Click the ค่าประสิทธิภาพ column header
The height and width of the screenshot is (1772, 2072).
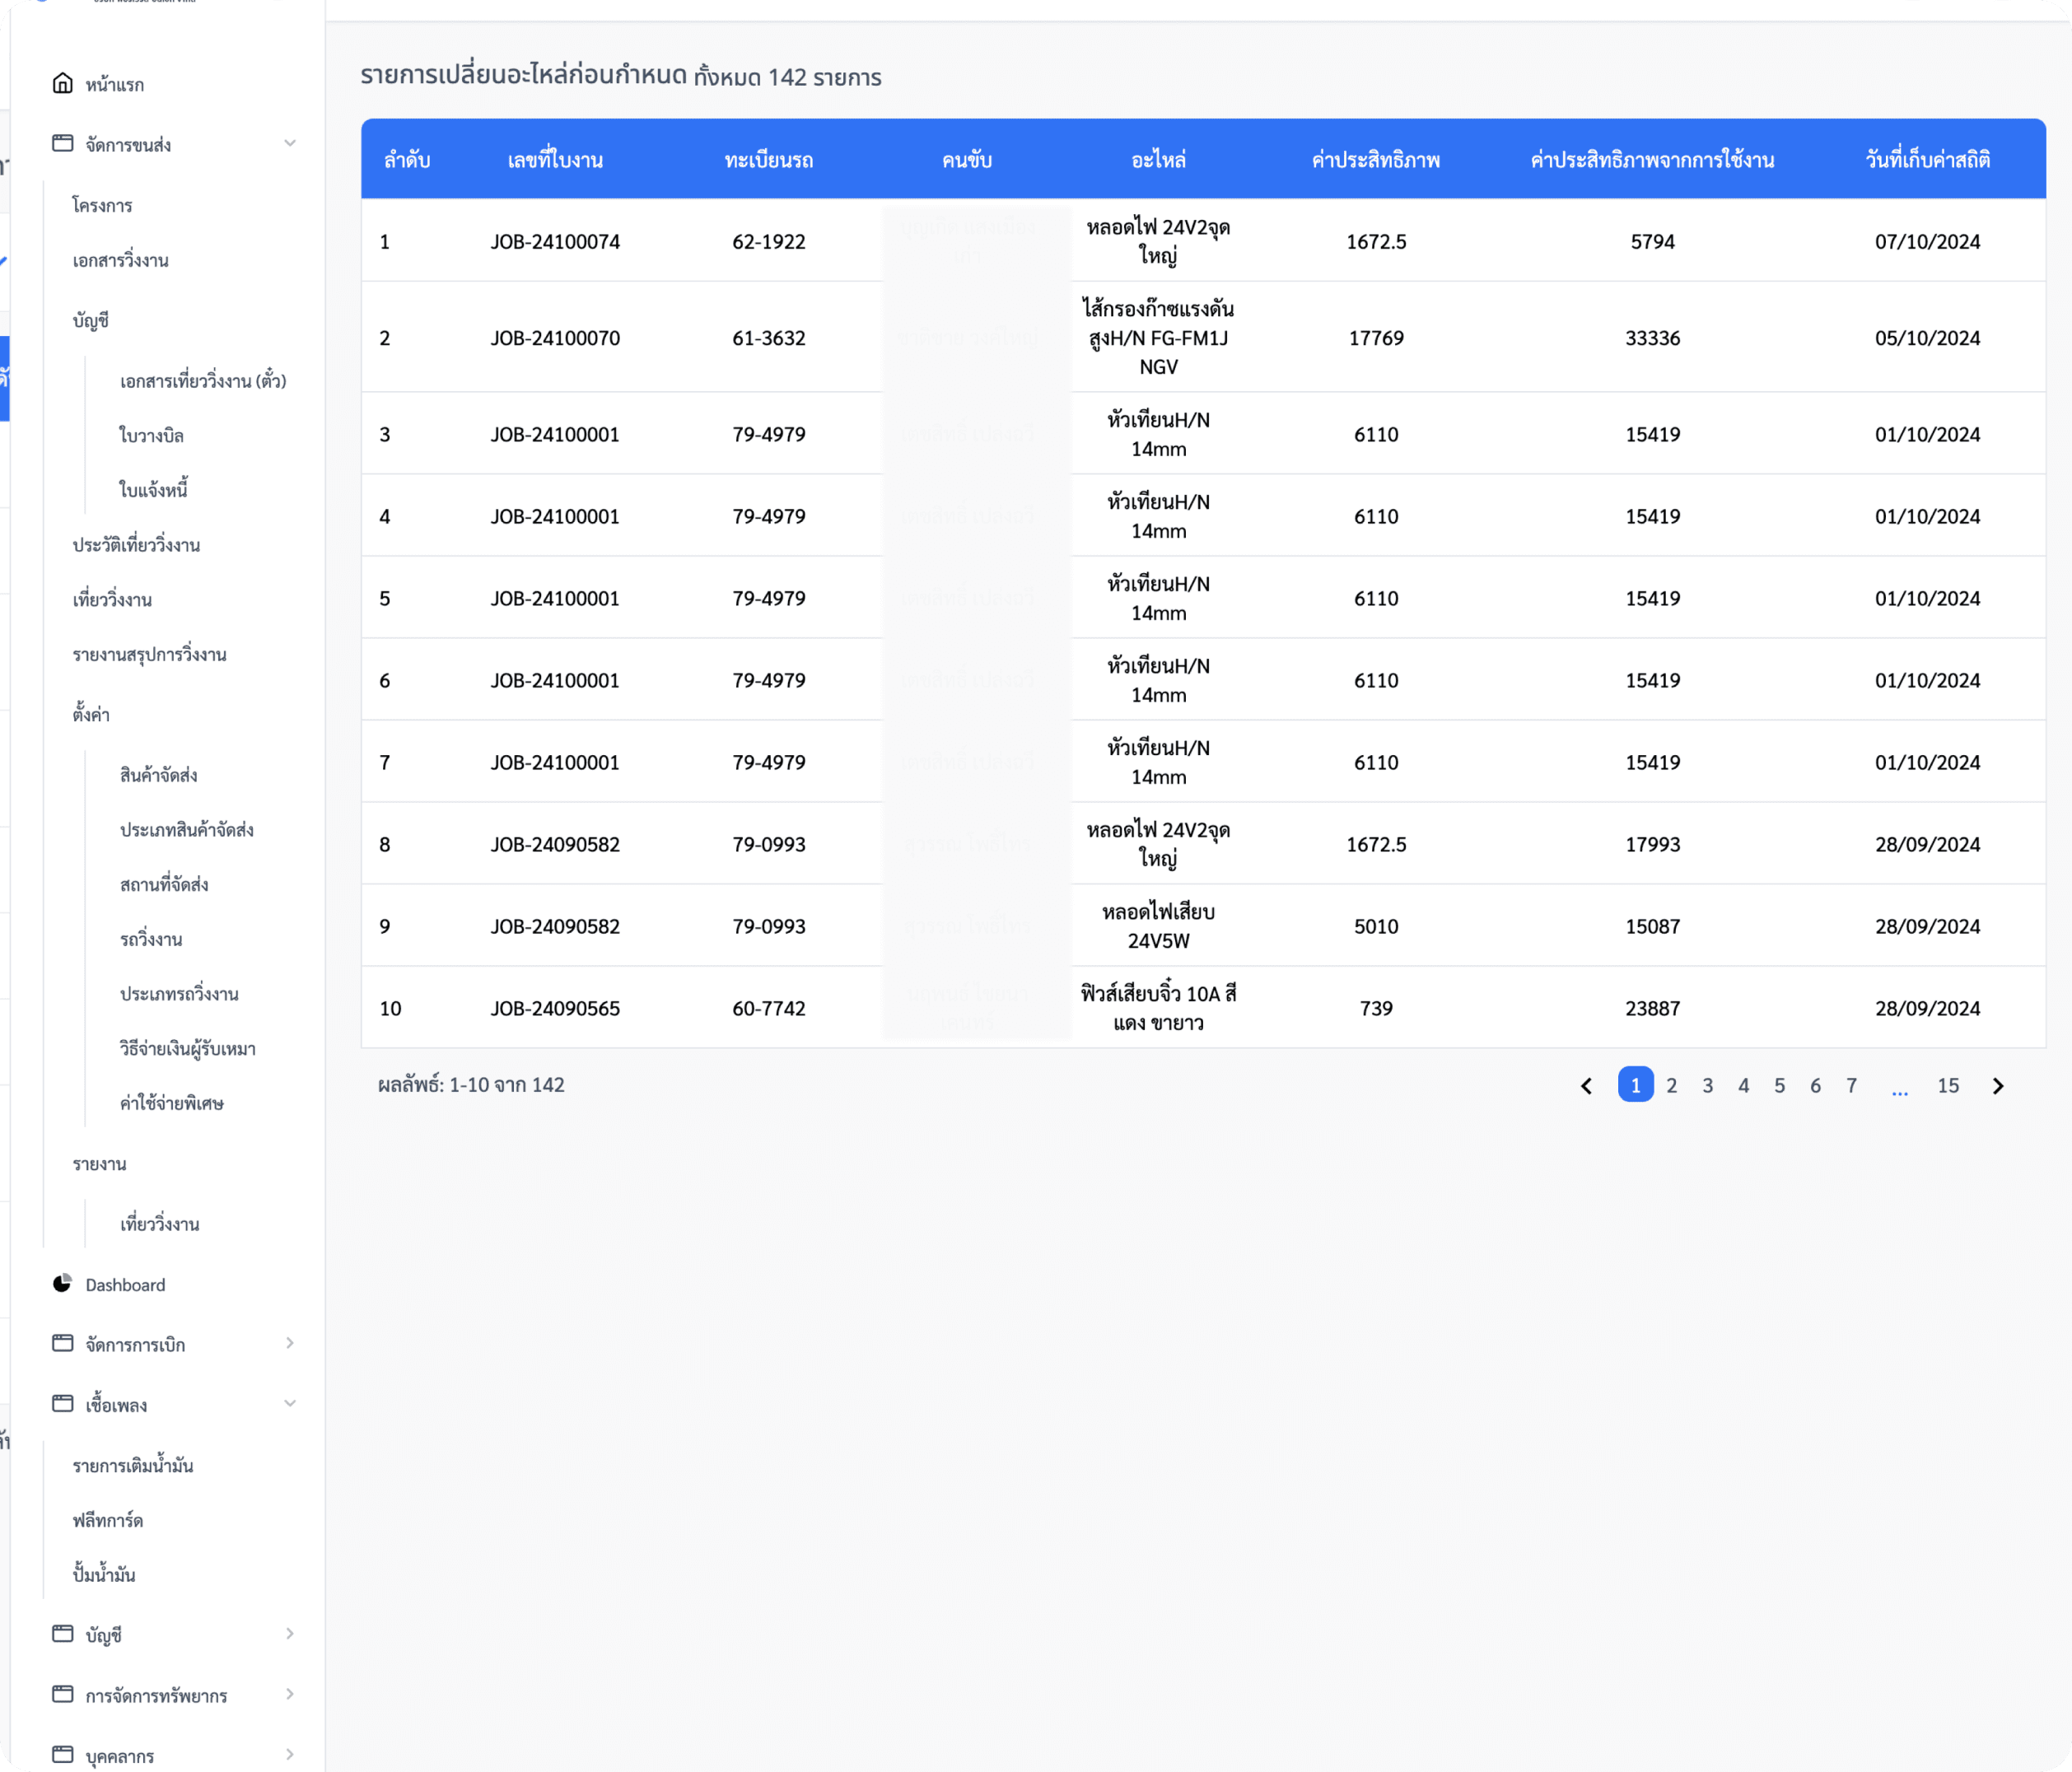(1375, 160)
